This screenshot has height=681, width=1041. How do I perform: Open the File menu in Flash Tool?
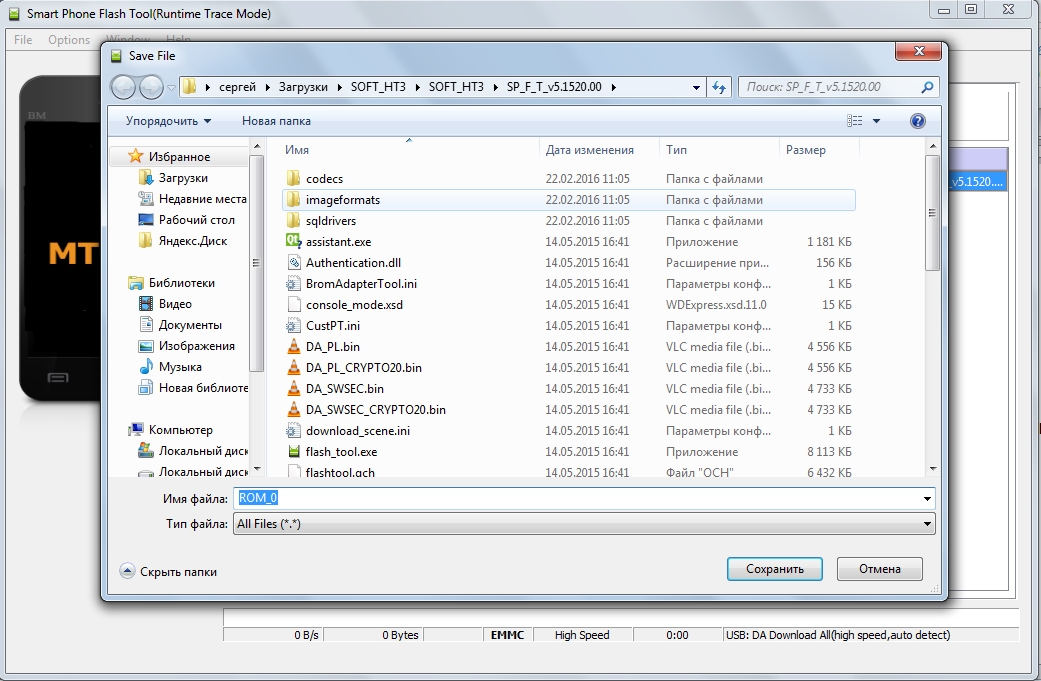(x=23, y=40)
